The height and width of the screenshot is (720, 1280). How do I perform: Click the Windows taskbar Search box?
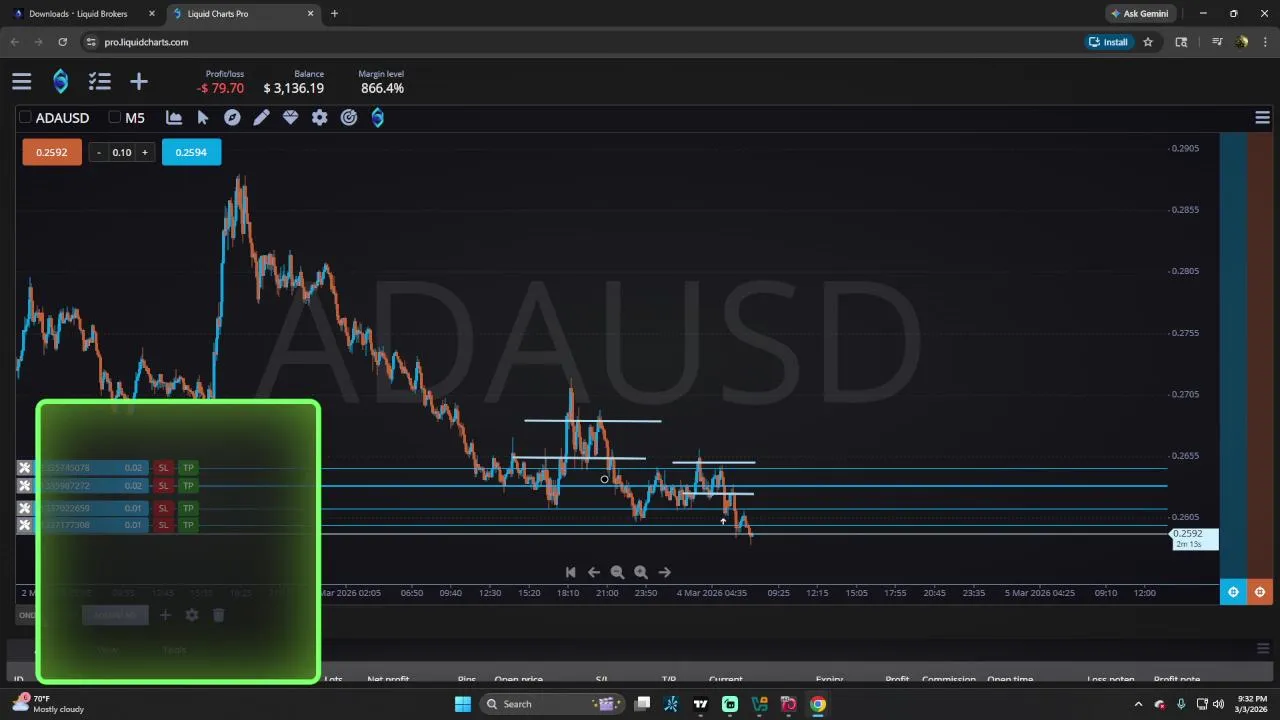(x=551, y=704)
